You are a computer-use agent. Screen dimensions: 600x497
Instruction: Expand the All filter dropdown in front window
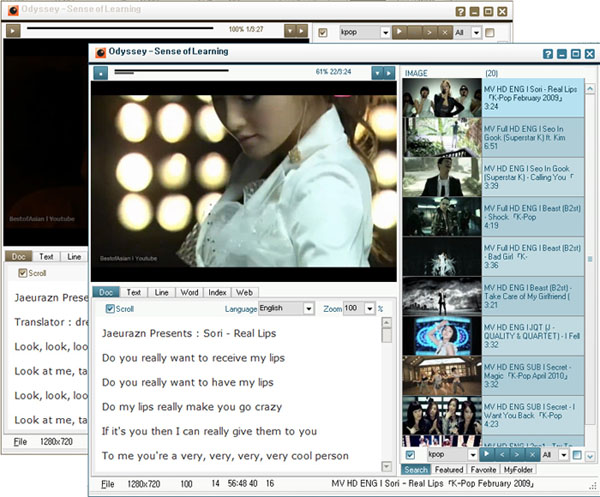563,455
